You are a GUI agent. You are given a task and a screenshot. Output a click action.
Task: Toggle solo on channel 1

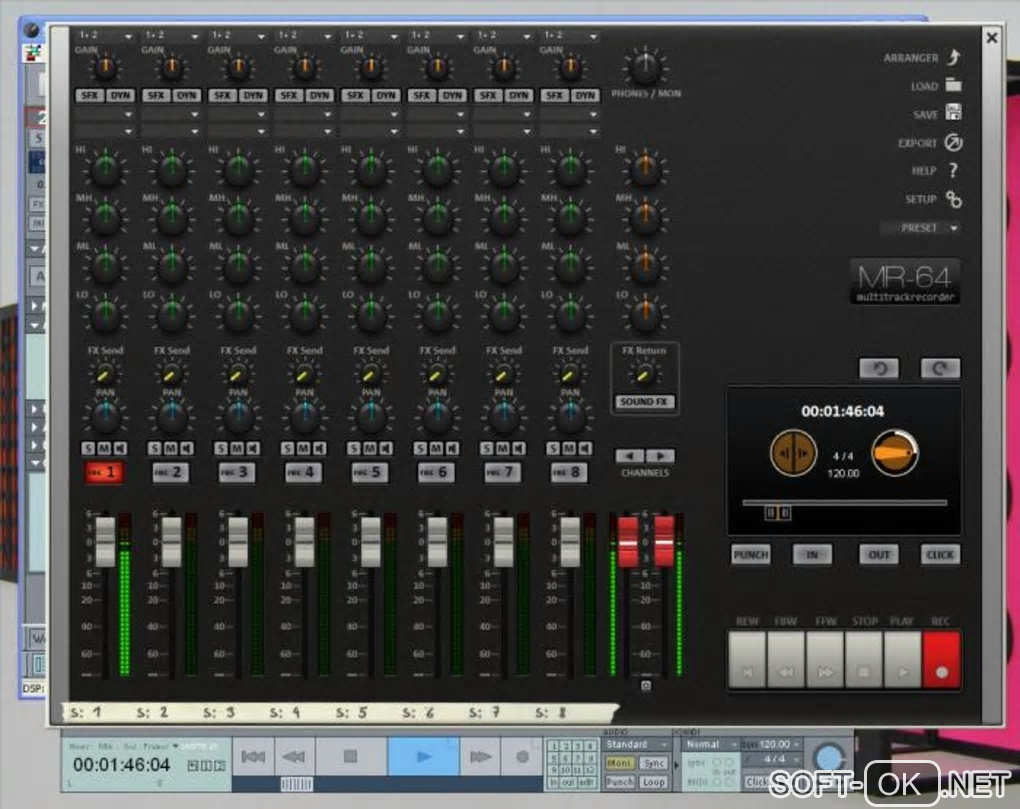pyautogui.click(x=88, y=448)
